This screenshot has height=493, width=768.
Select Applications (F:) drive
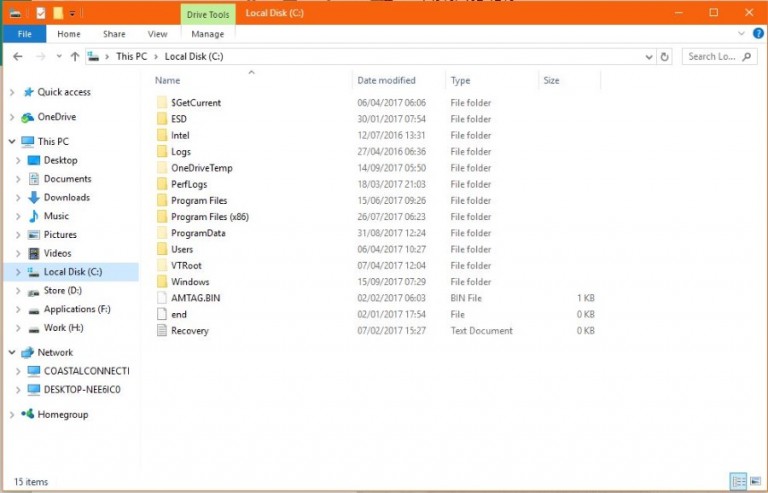(x=77, y=309)
